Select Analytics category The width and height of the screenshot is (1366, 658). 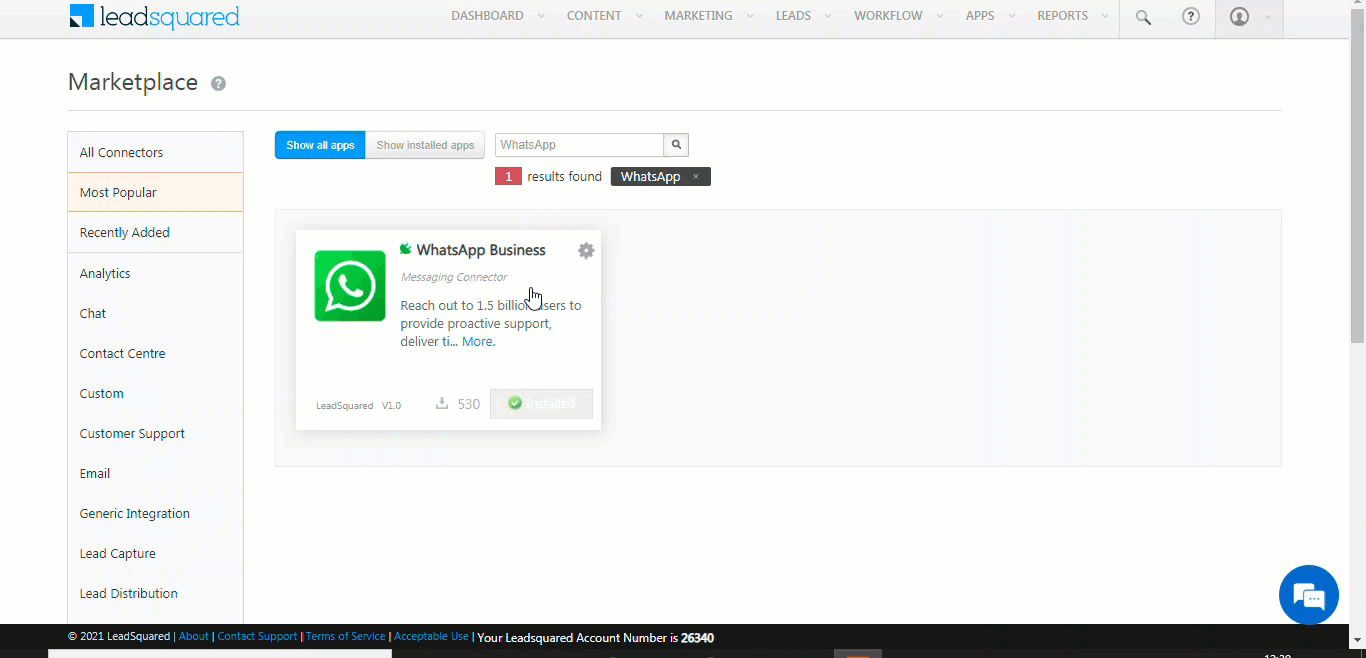tap(155, 273)
